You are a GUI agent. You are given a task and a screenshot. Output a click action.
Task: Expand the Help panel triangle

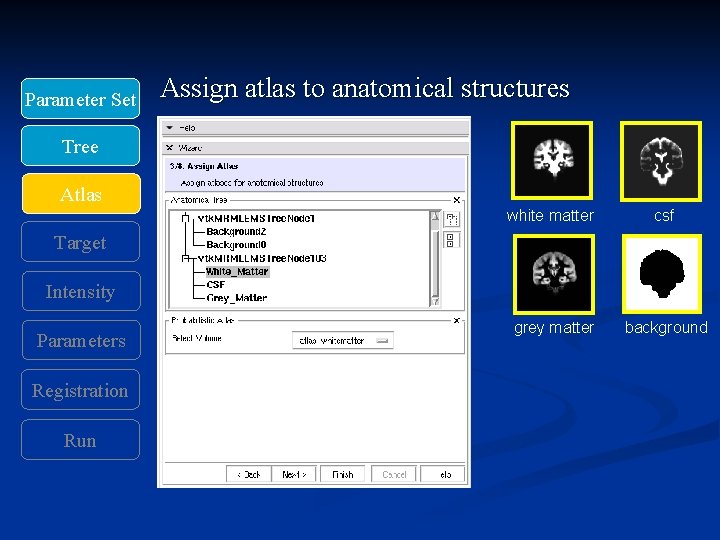click(x=170, y=128)
